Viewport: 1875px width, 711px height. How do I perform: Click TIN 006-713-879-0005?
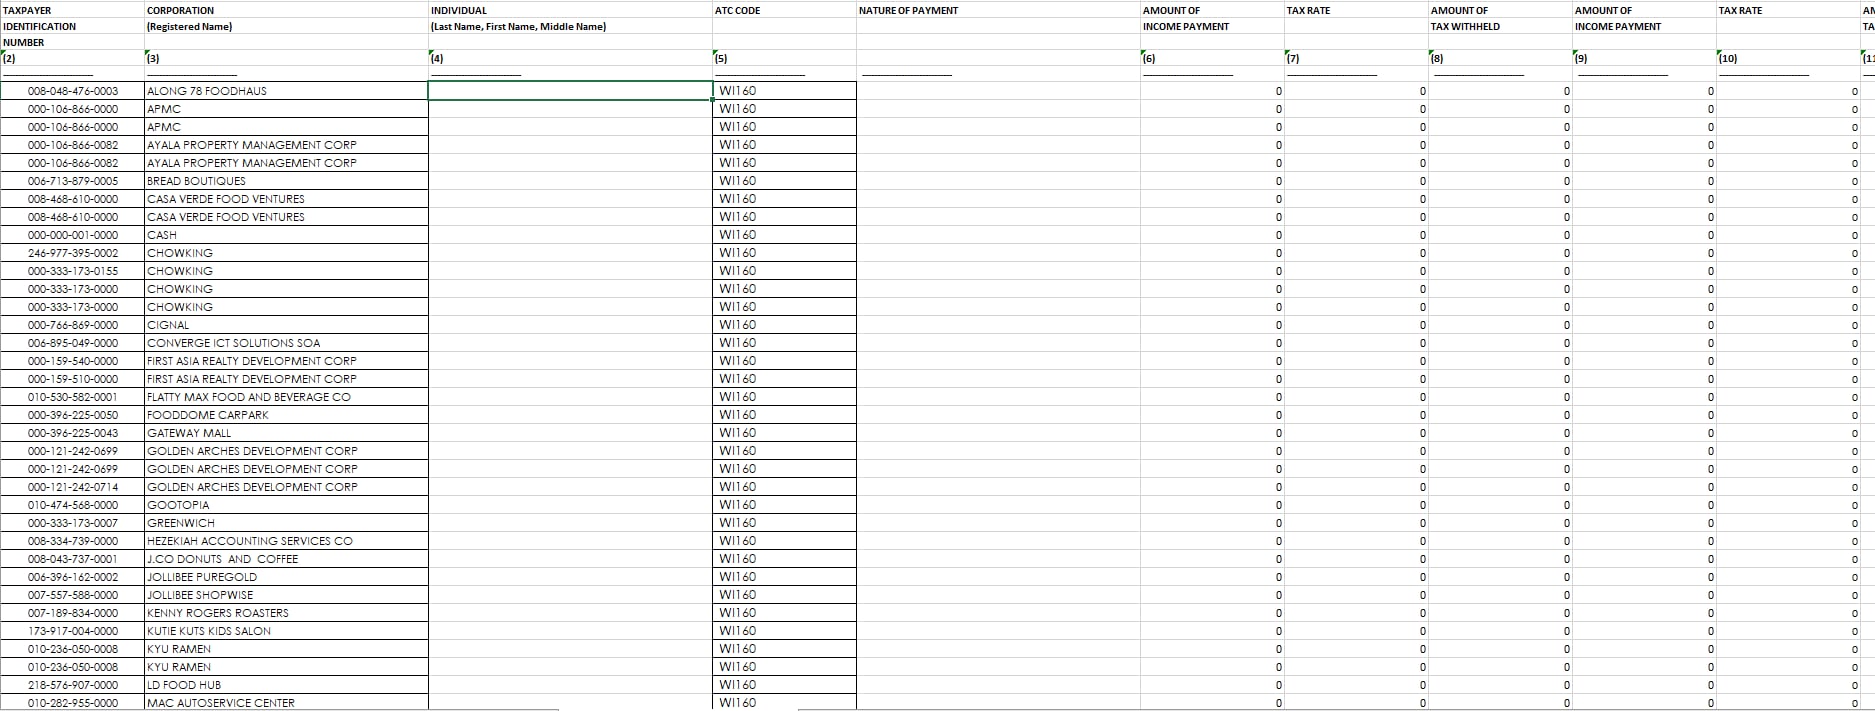(x=73, y=181)
